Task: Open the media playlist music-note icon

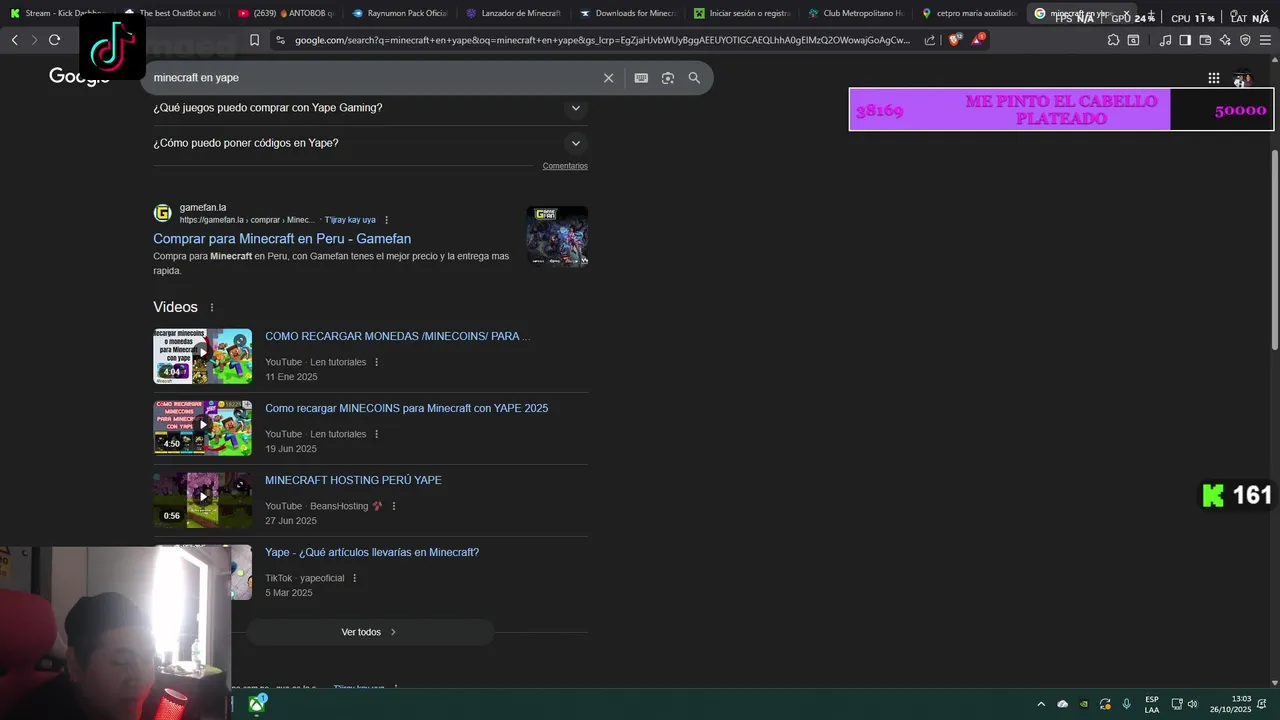Action: pyautogui.click(x=1165, y=40)
